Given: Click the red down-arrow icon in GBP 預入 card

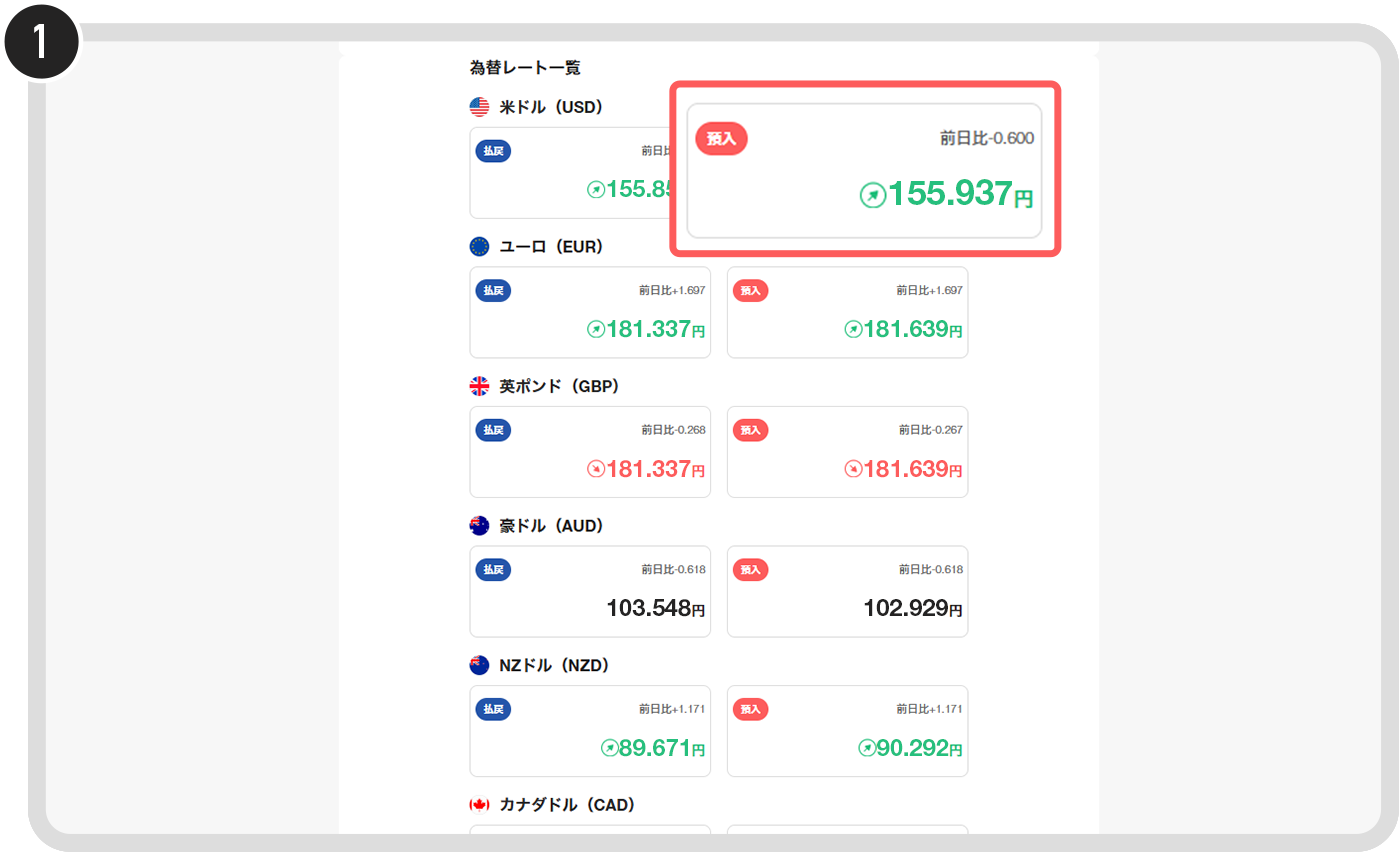Looking at the screenshot, I should tap(853, 468).
